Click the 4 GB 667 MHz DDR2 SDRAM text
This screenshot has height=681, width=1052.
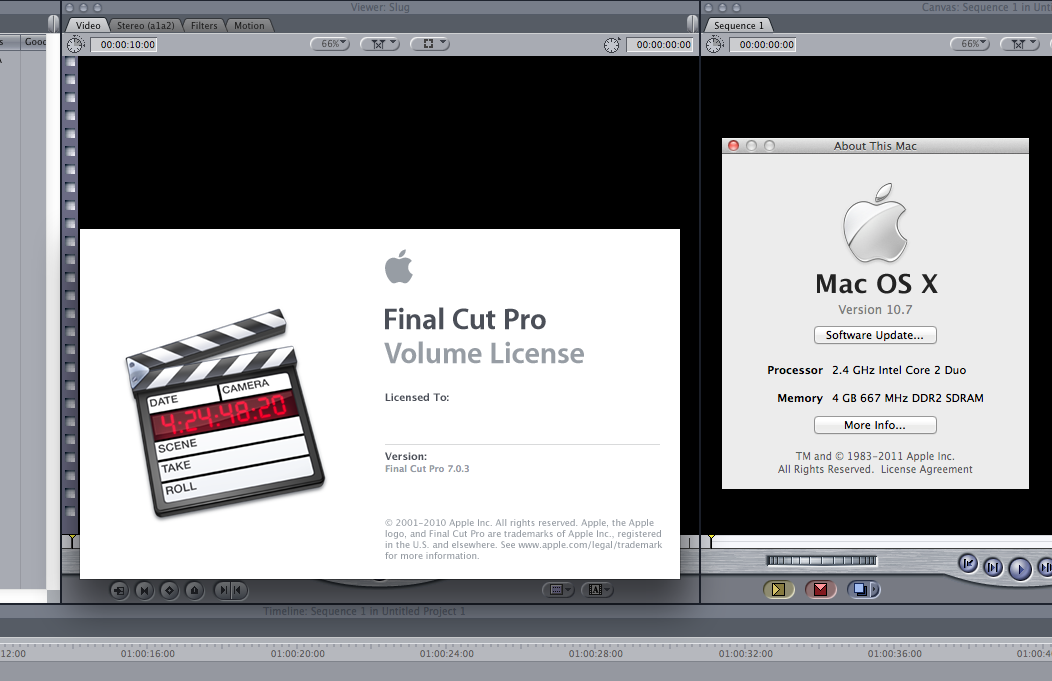[908, 398]
